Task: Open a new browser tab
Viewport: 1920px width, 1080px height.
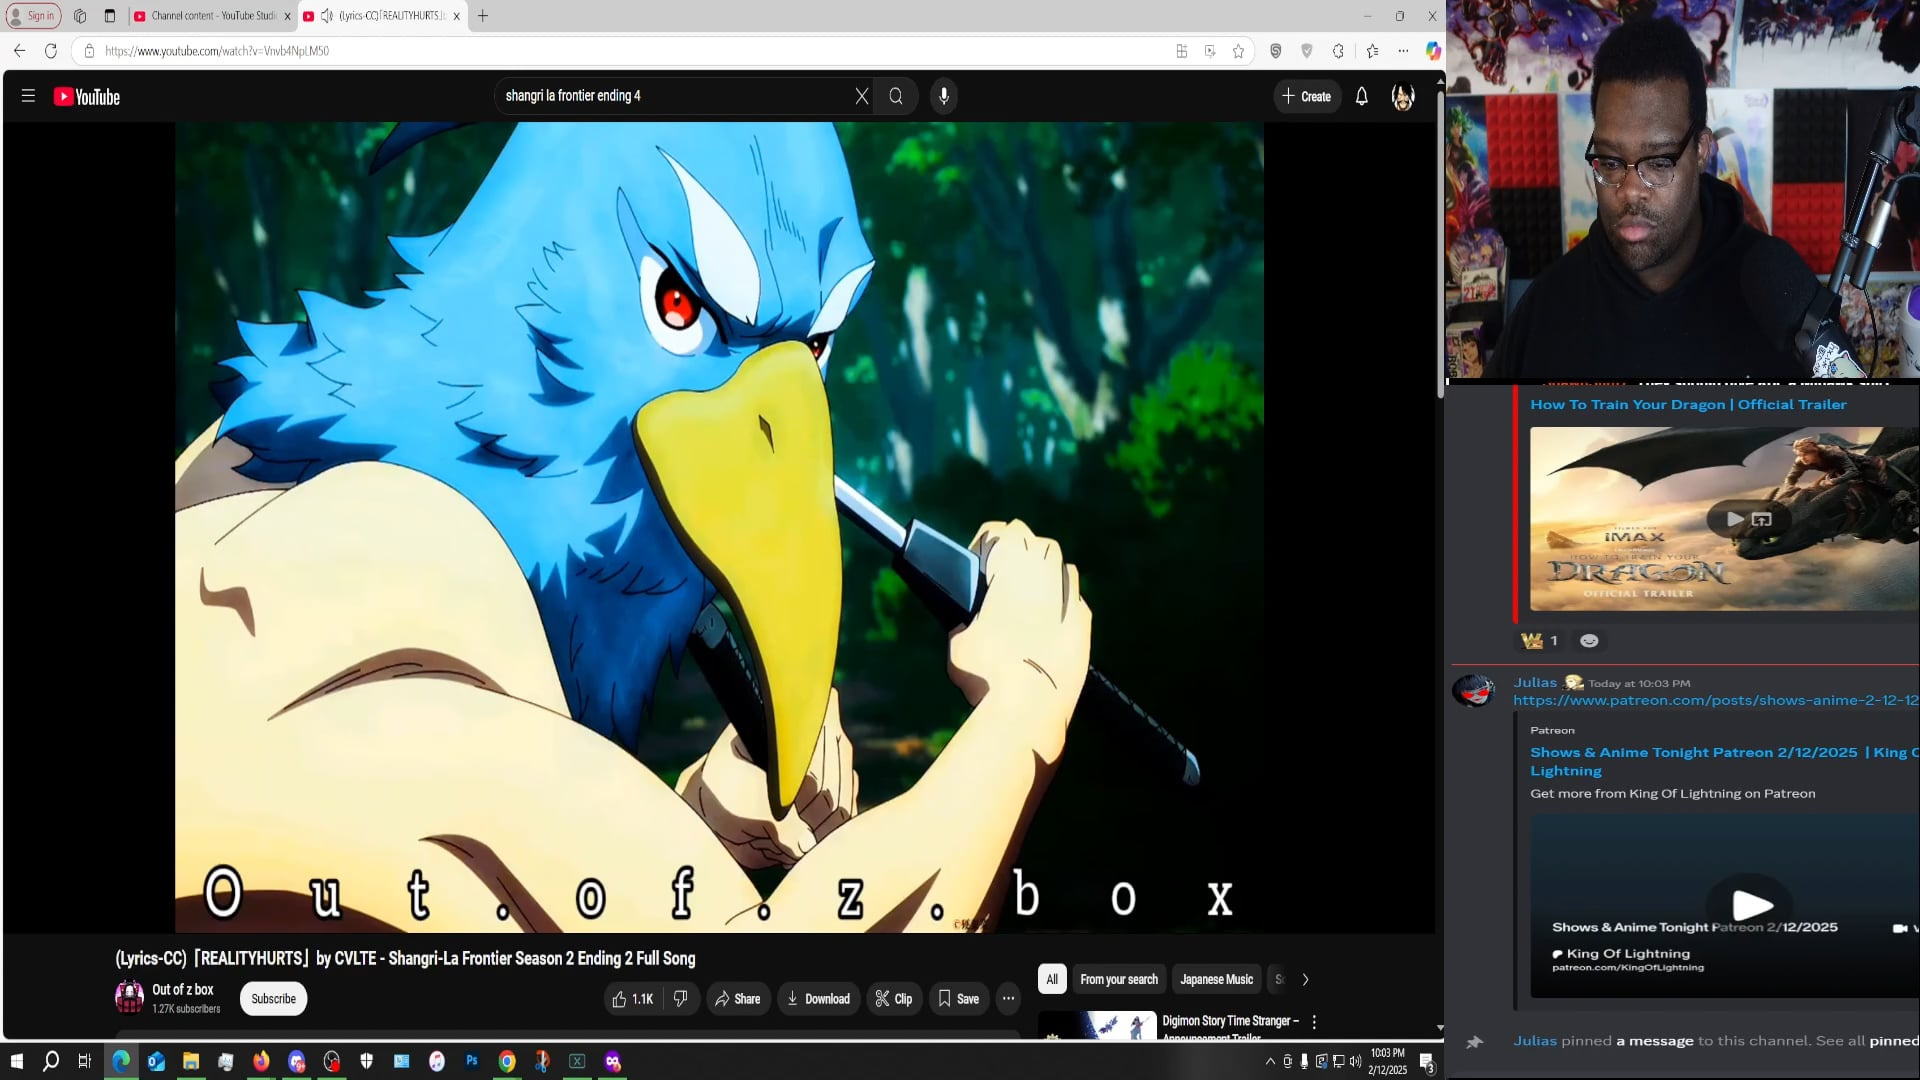Action: (x=483, y=16)
